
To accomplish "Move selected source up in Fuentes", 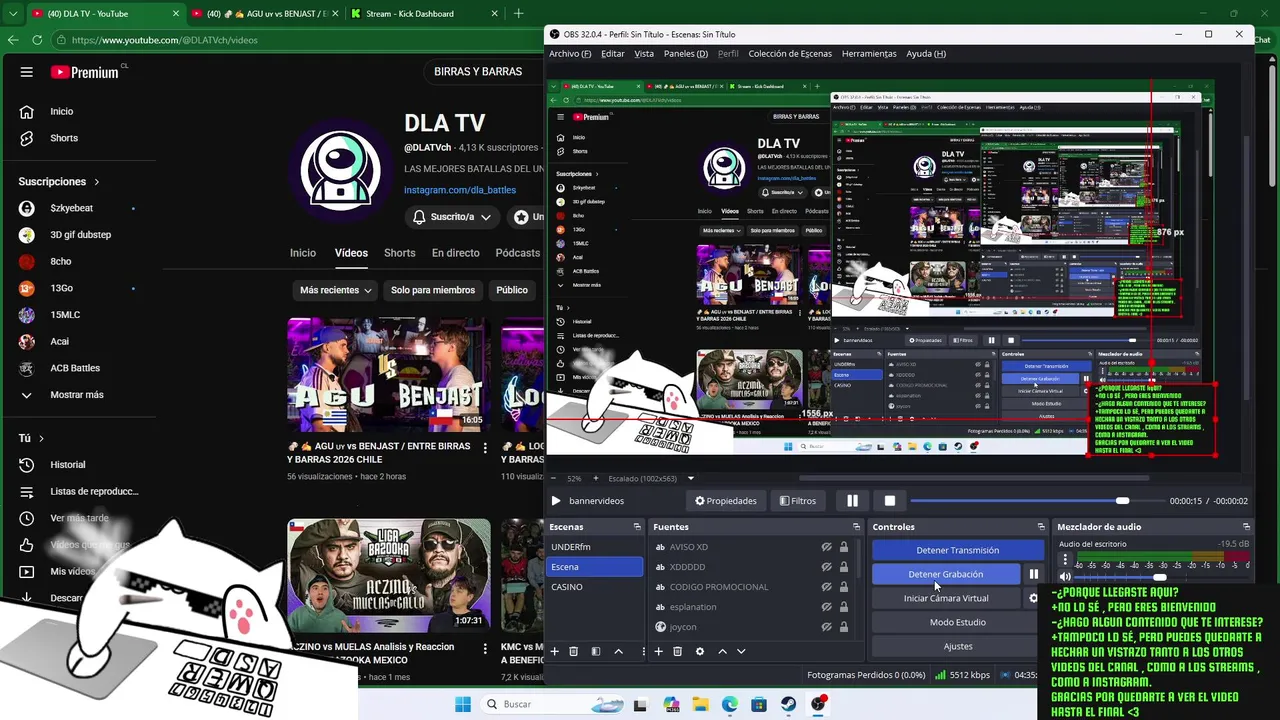I will coord(722,652).
